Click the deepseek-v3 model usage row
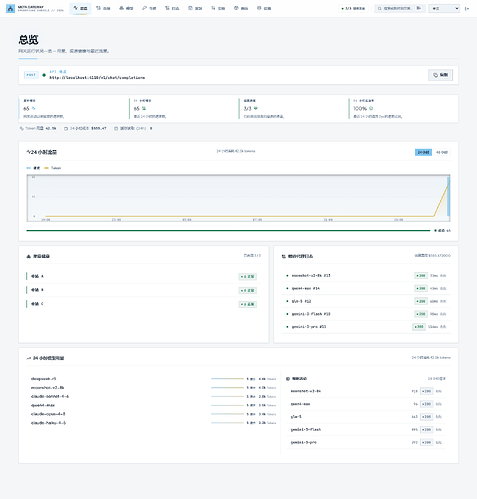This screenshot has width=477, height=499. click(x=153, y=379)
